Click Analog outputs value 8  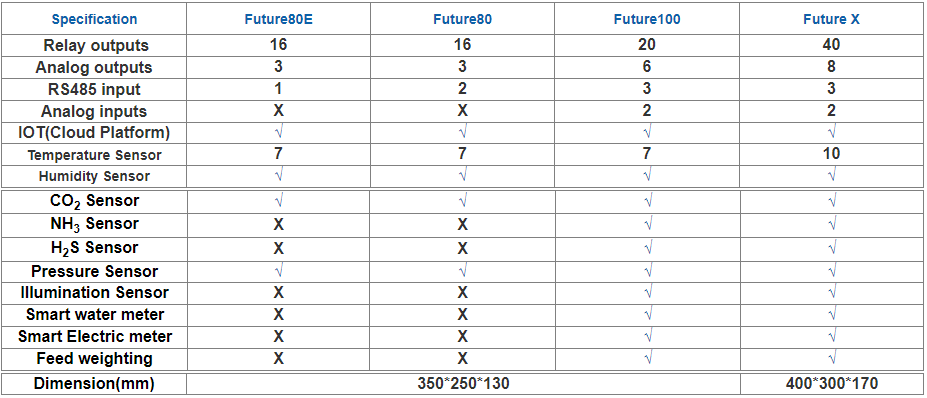(831, 67)
